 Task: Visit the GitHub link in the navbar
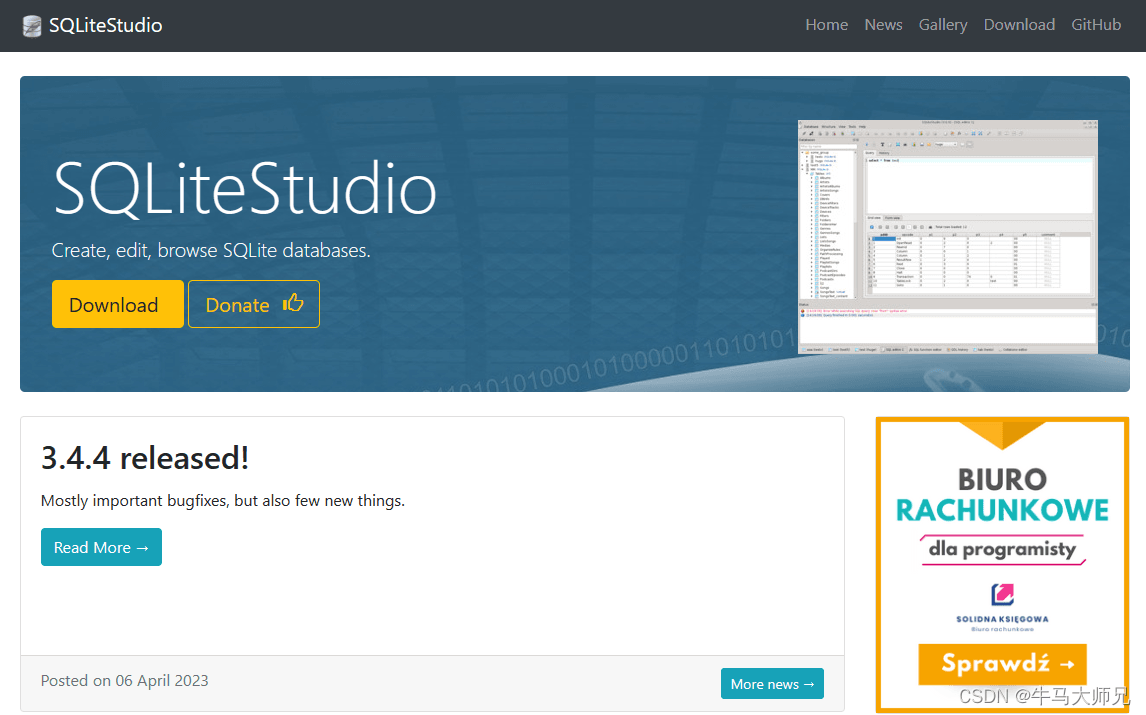[1096, 25]
